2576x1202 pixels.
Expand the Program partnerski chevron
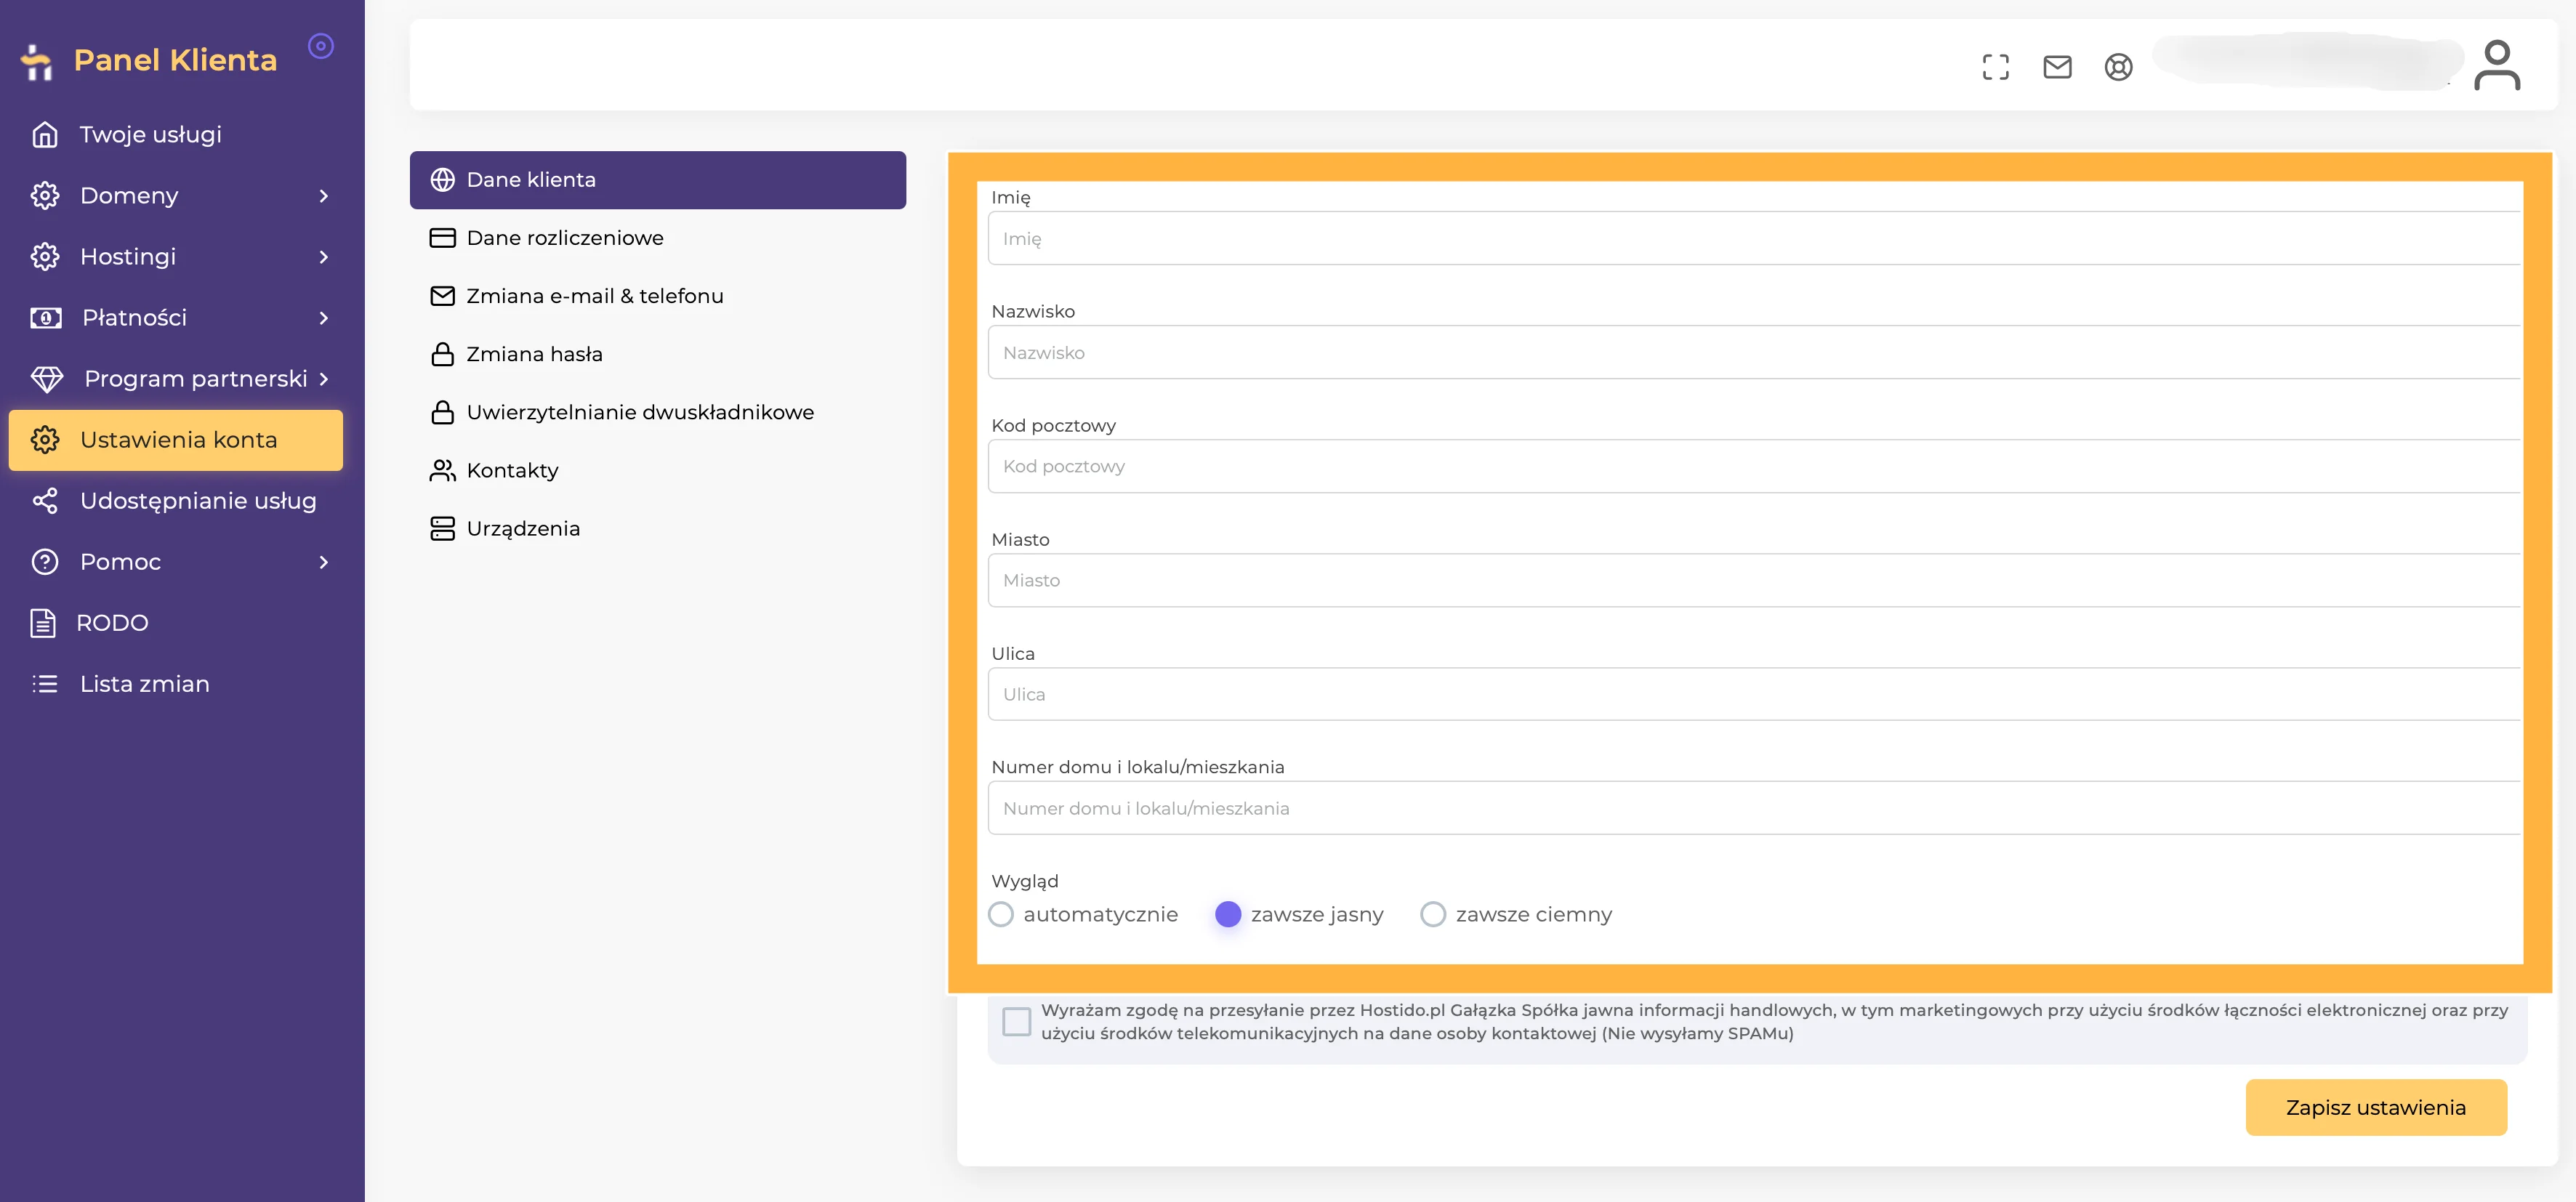coord(323,379)
